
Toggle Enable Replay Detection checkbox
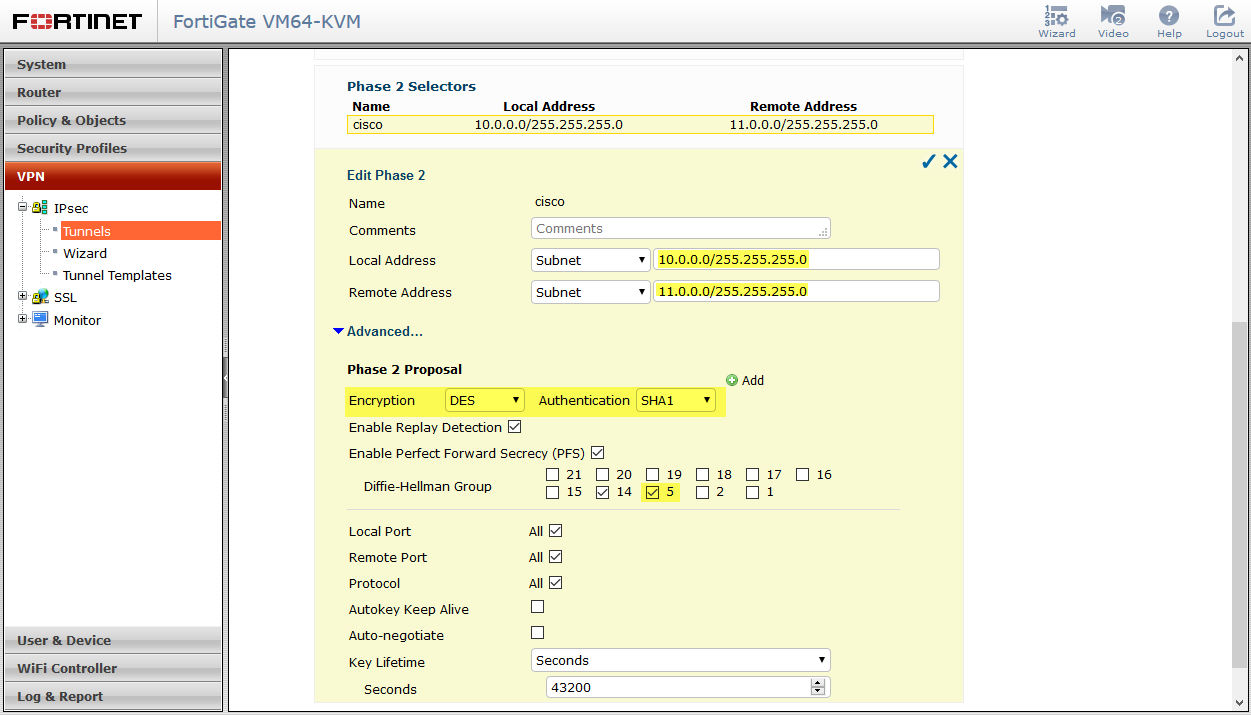[x=515, y=427]
